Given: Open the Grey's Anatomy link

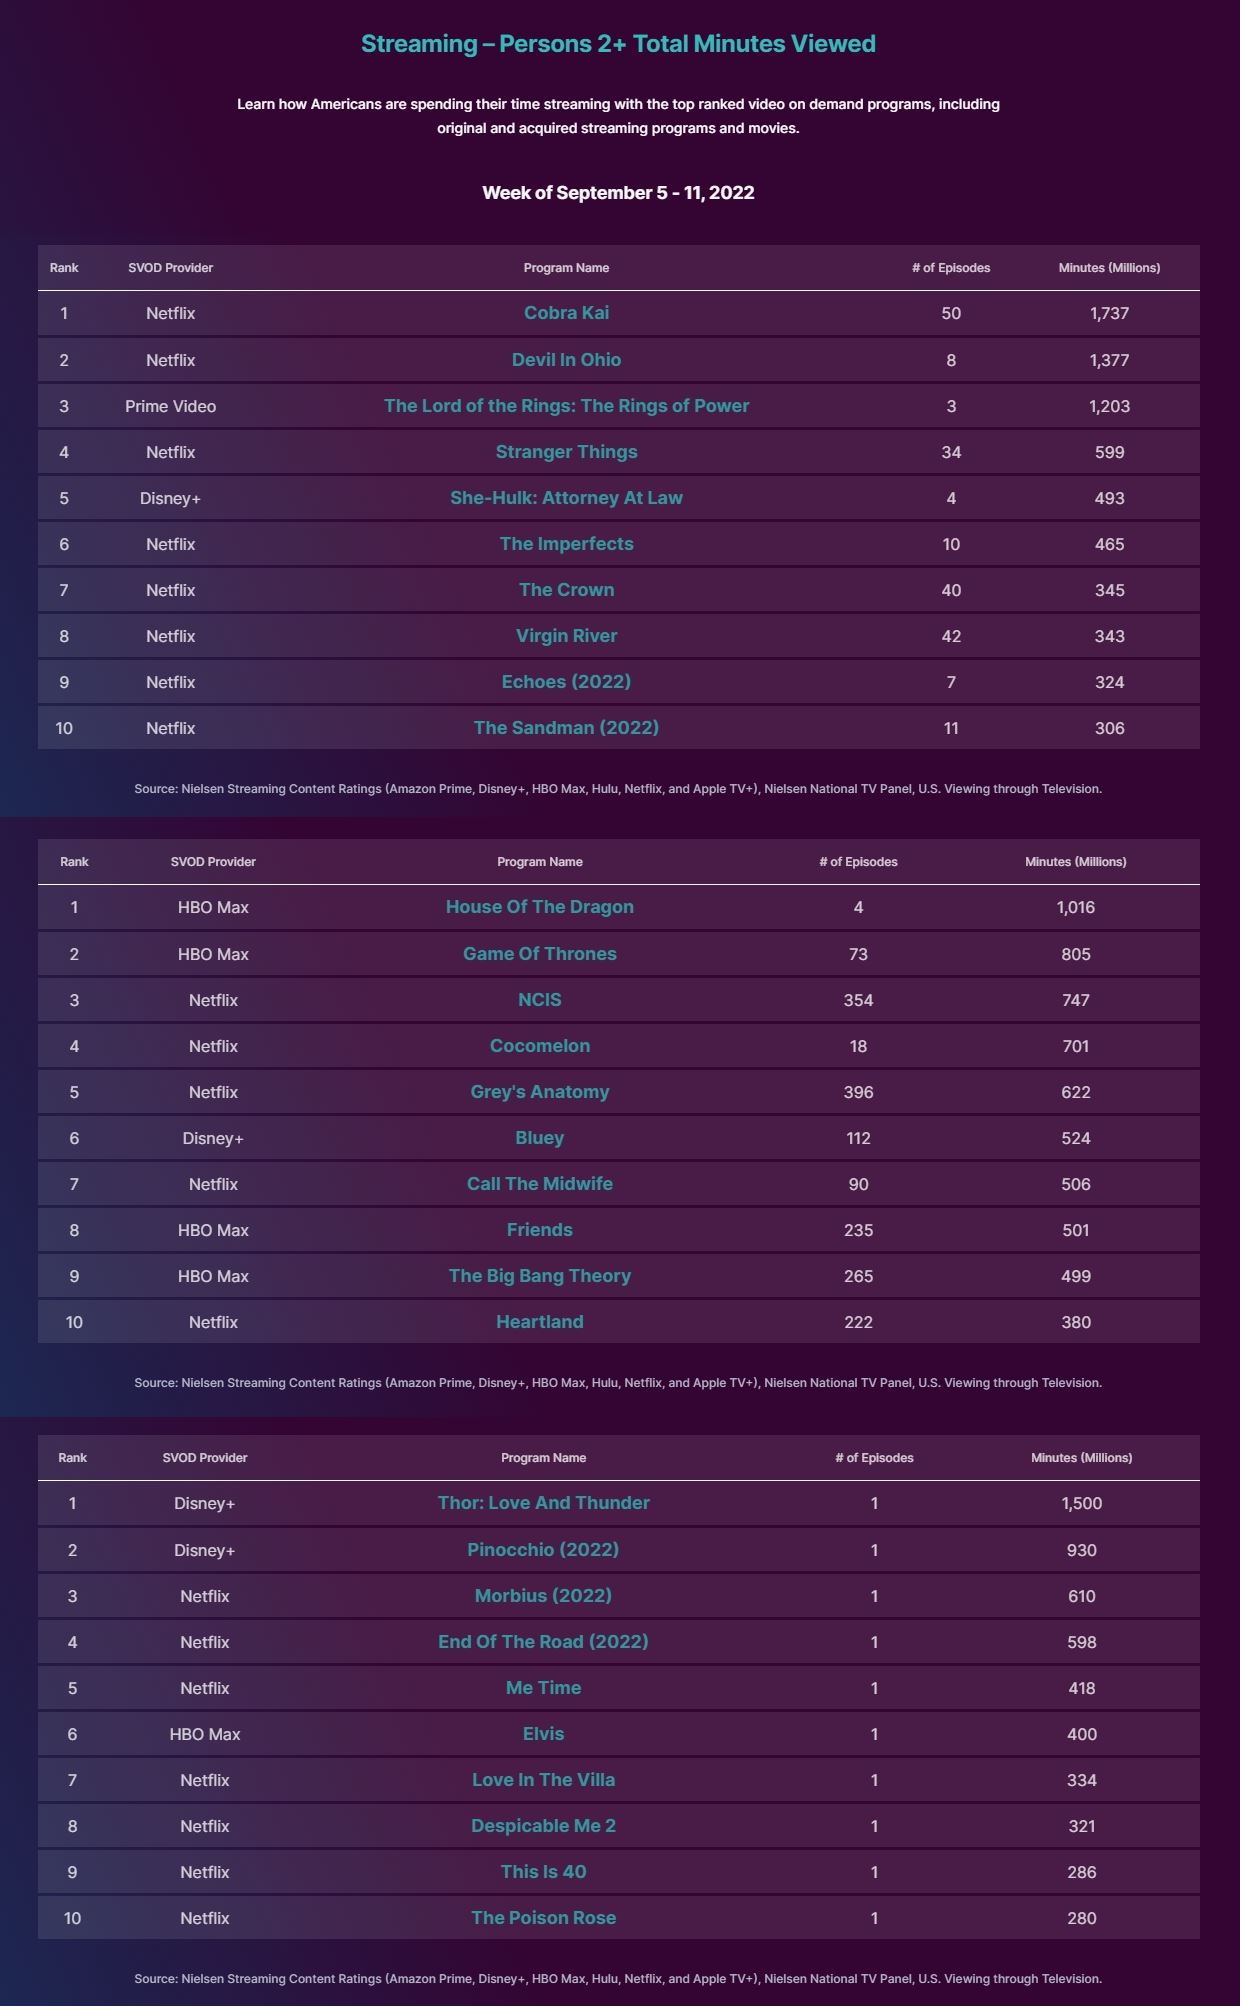Looking at the screenshot, I should point(539,1092).
